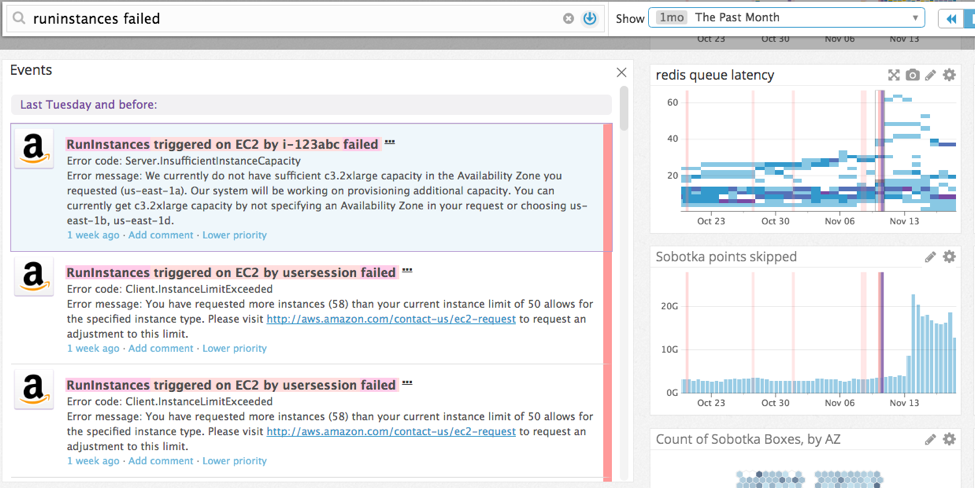Click '1 week ago' on the third event
This screenshot has height=488, width=975.
pos(93,461)
